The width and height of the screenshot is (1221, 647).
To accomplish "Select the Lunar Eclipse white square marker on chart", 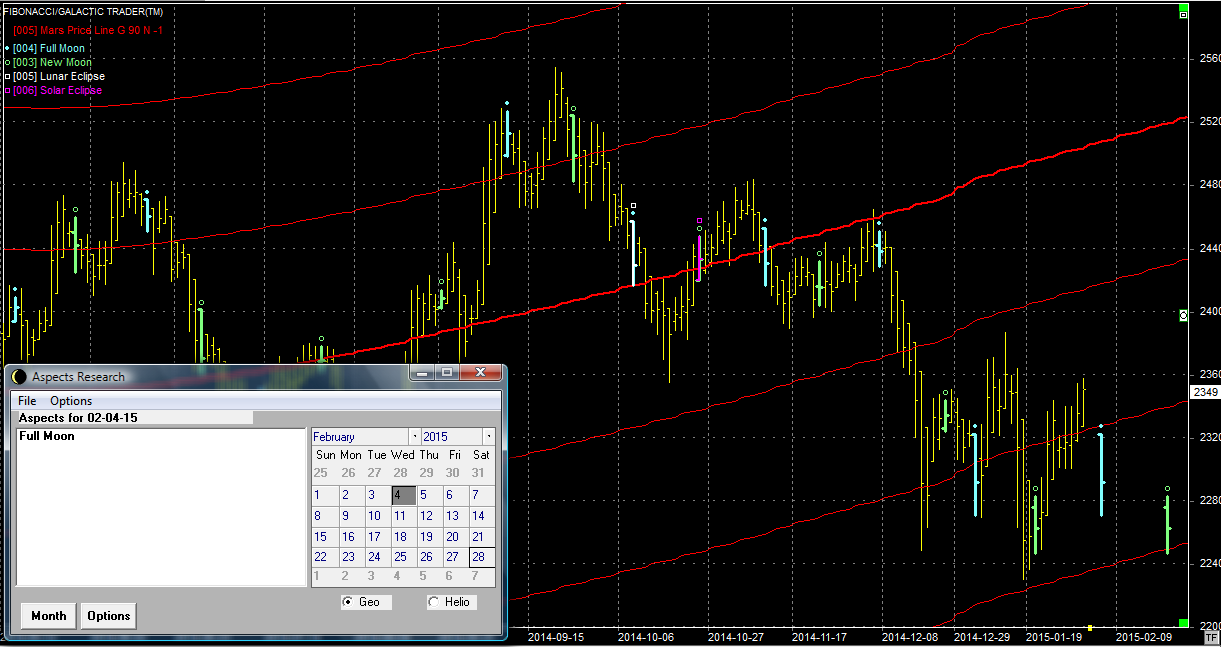I will pos(633,205).
